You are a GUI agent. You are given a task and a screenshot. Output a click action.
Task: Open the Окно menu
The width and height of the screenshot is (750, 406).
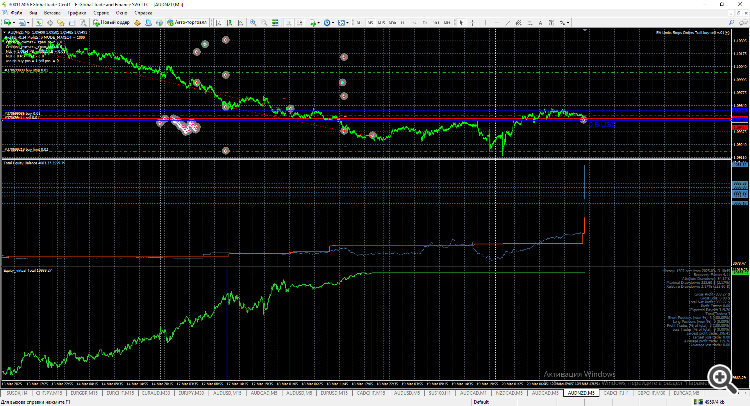pyautogui.click(x=121, y=13)
